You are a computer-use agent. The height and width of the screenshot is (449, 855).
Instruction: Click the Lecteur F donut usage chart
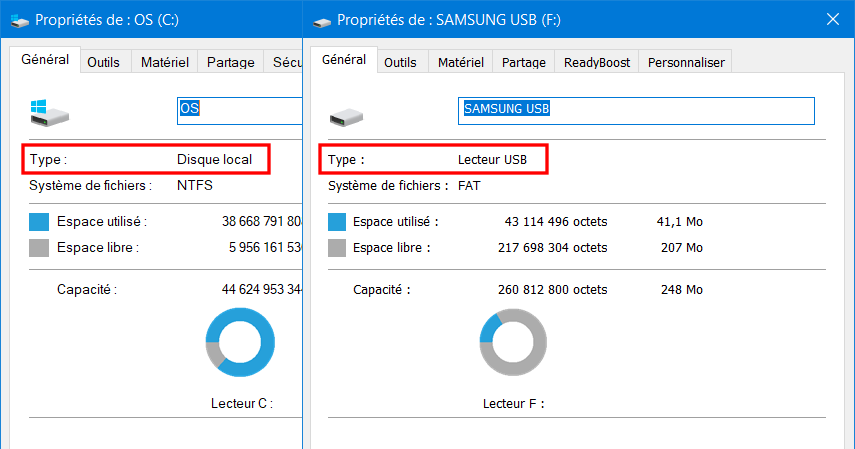click(x=513, y=342)
